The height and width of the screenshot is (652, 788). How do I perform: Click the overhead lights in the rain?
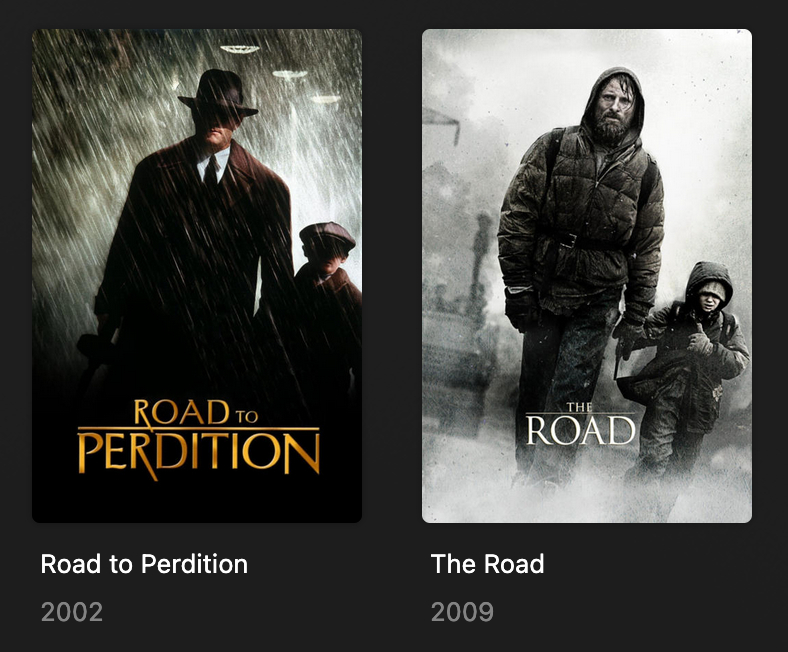(x=290, y=73)
